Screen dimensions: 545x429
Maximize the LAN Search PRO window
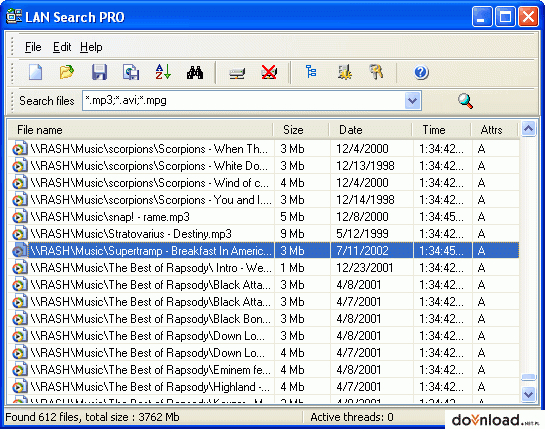[505, 17]
